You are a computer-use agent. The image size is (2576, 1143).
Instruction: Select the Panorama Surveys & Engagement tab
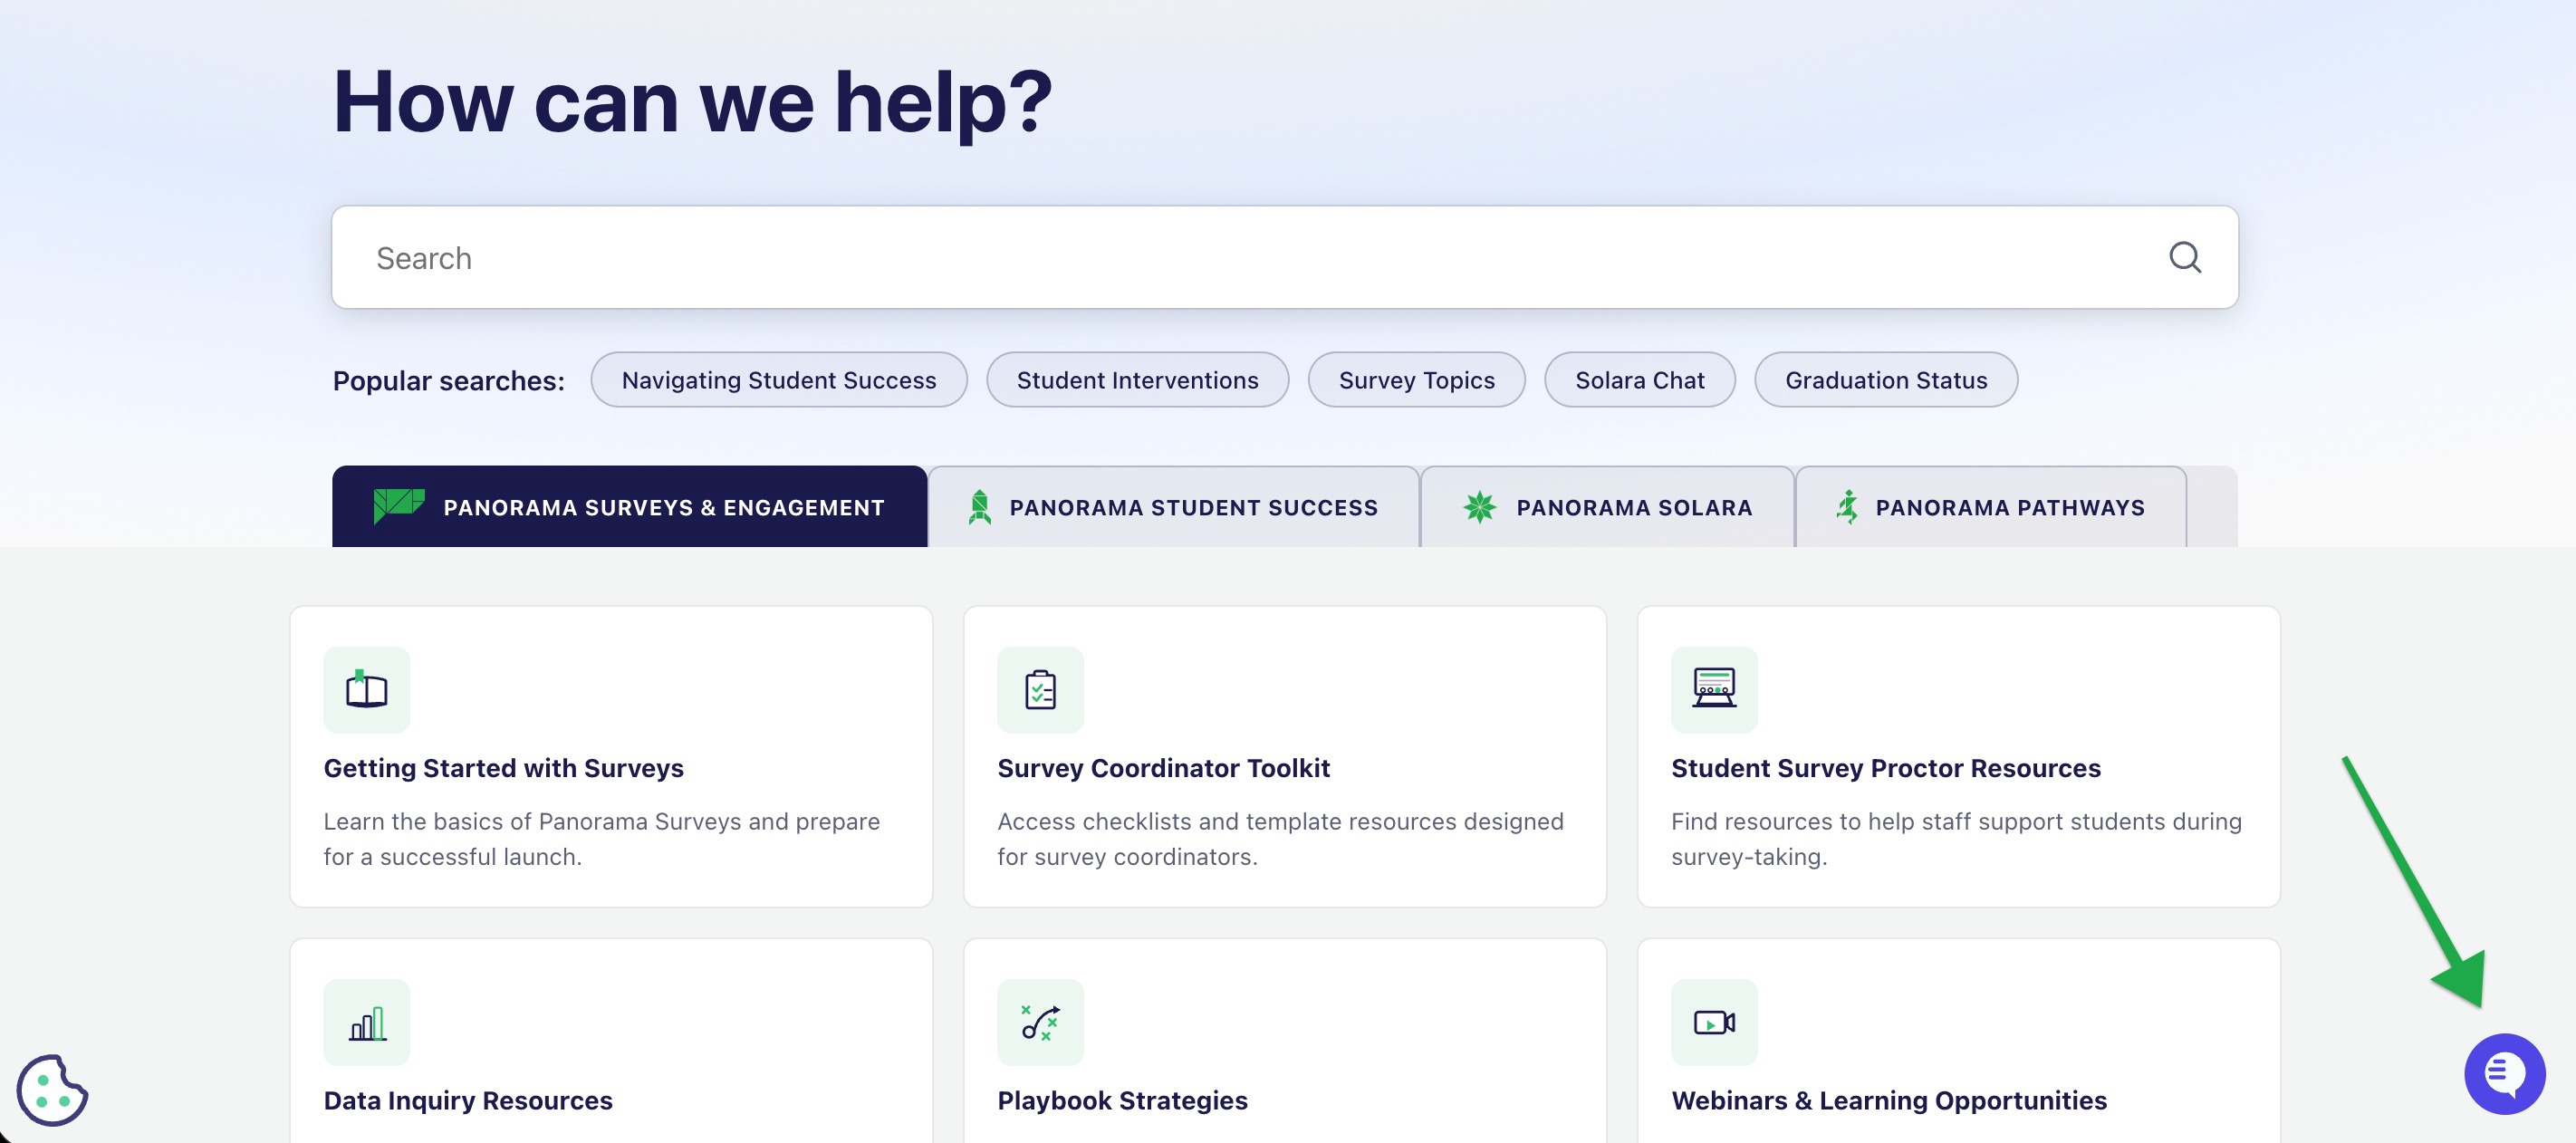pos(629,506)
